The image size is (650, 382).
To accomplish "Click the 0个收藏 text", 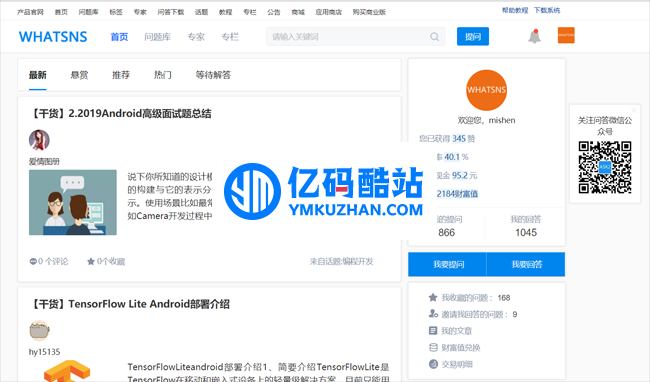I will pyautogui.click(x=111, y=261).
